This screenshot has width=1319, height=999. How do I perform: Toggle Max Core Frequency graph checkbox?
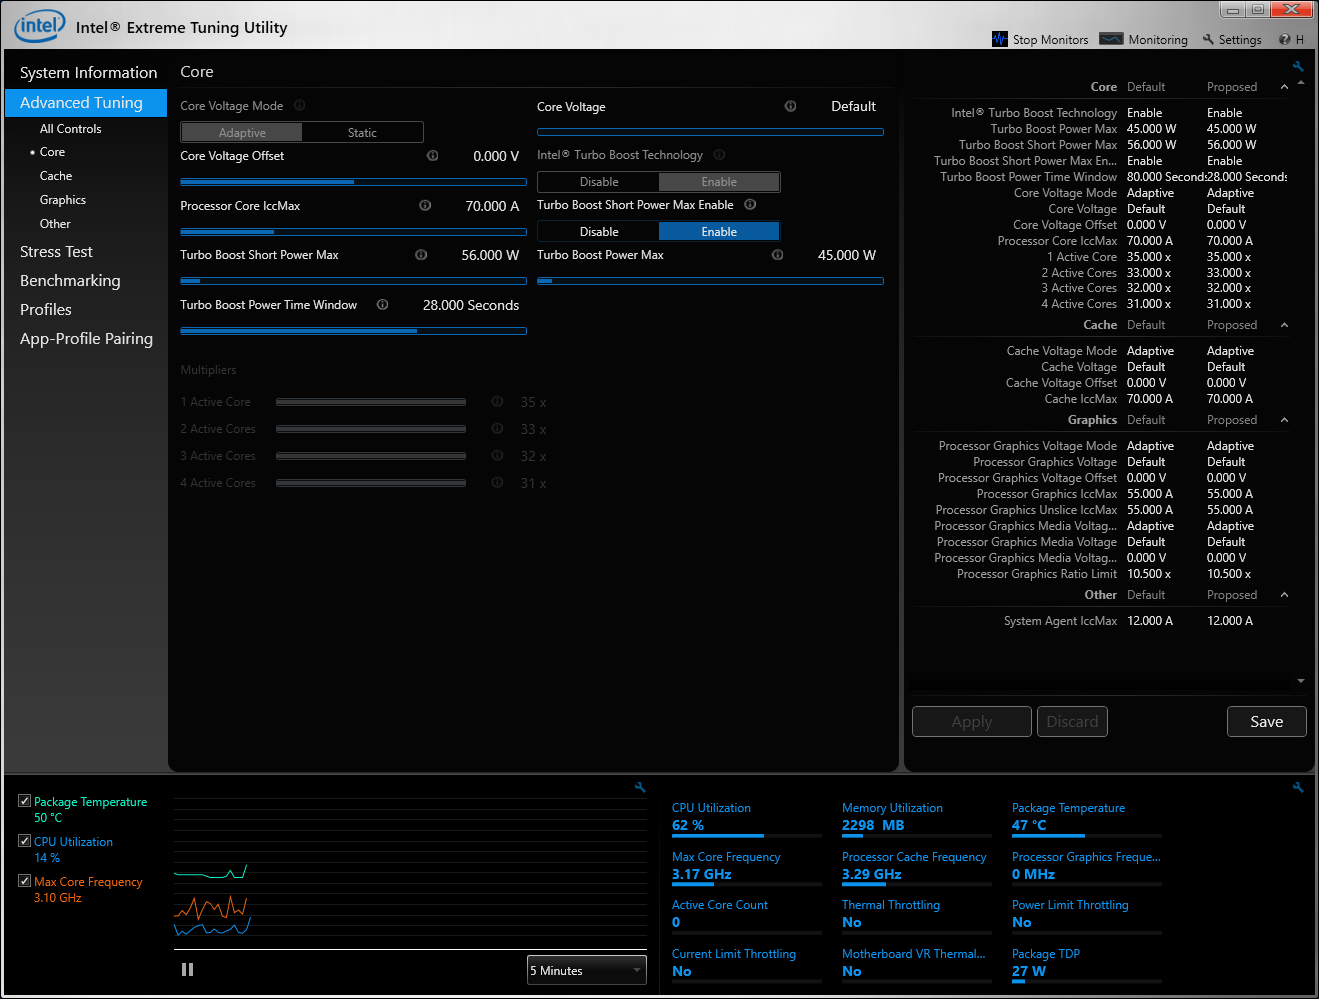(x=24, y=881)
